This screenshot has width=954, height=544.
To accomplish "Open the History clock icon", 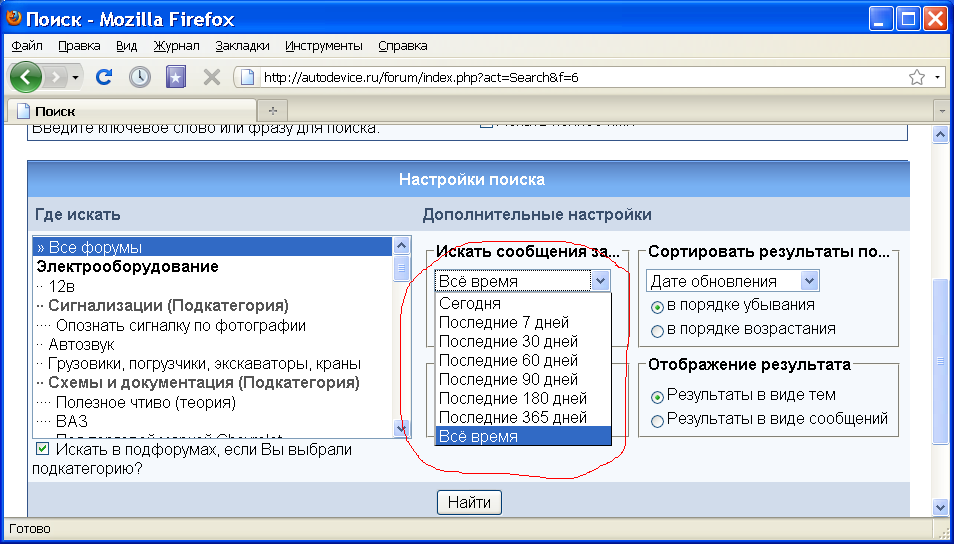I will pyautogui.click(x=140, y=77).
